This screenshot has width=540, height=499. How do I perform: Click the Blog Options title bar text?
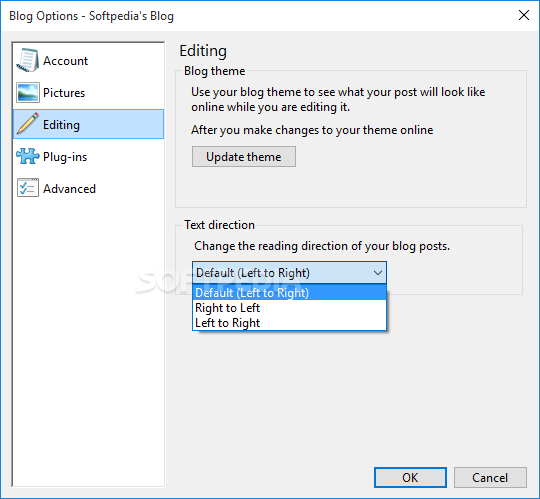click(91, 16)
